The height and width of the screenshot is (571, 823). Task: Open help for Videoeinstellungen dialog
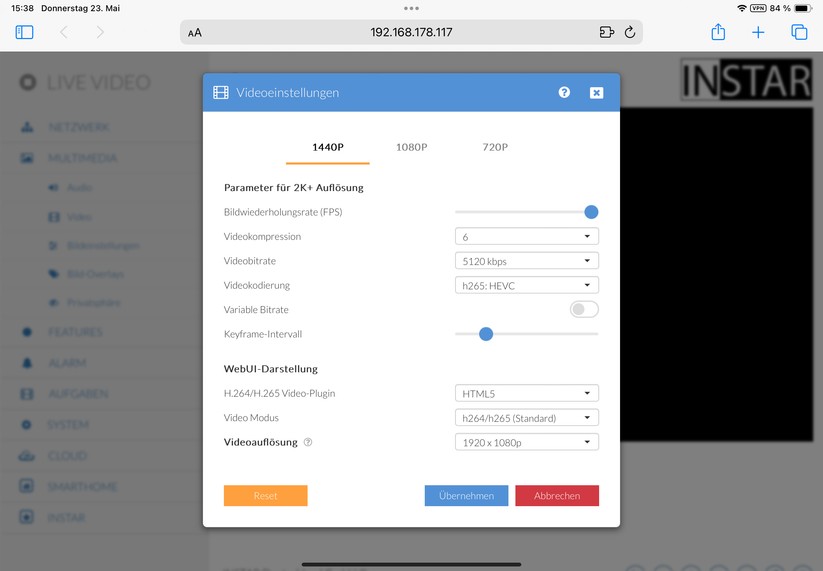(564, 92)
